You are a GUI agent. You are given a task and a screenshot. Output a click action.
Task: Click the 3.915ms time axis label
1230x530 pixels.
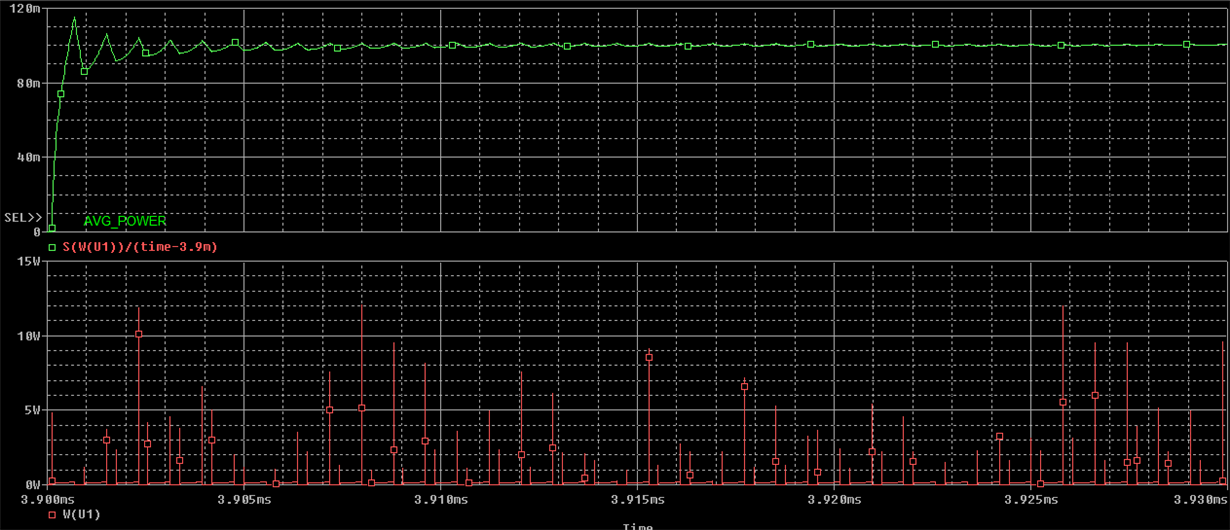(x=639, y=499)
